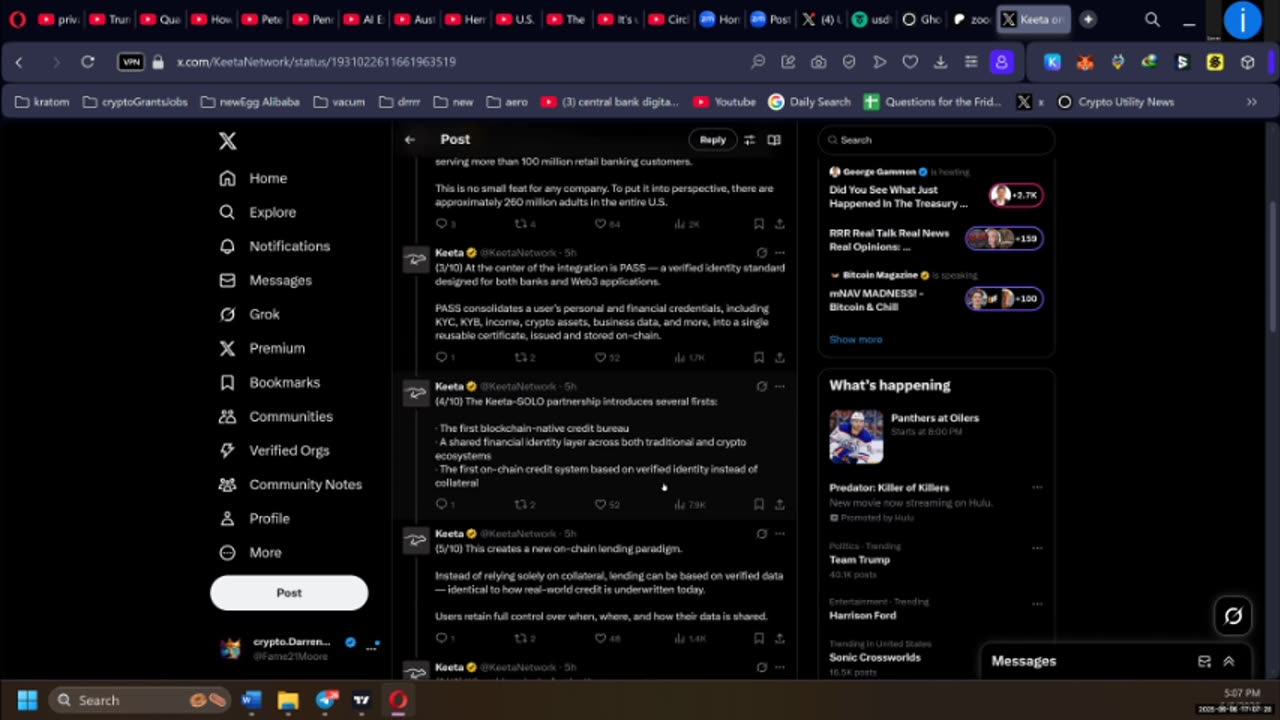Click into the X Search field
1280x720 pixels.
pos(936,140)
